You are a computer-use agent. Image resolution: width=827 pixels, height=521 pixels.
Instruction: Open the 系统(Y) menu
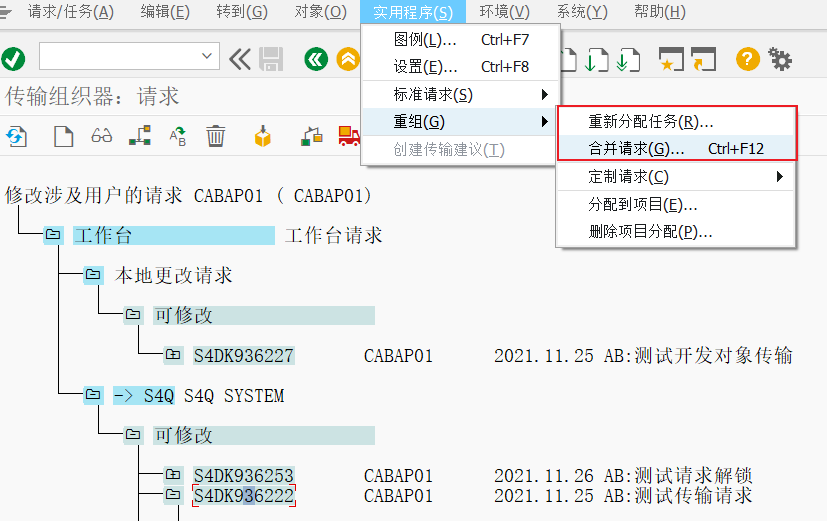(x=582, y=12)
